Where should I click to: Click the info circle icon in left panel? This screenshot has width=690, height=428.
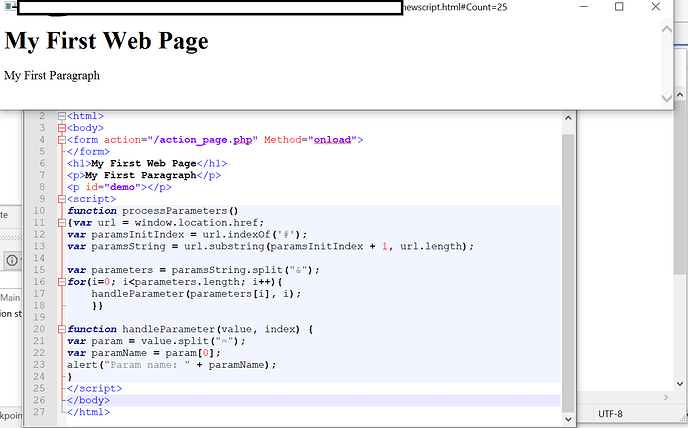pyautogui.click(x=12, y=260)
